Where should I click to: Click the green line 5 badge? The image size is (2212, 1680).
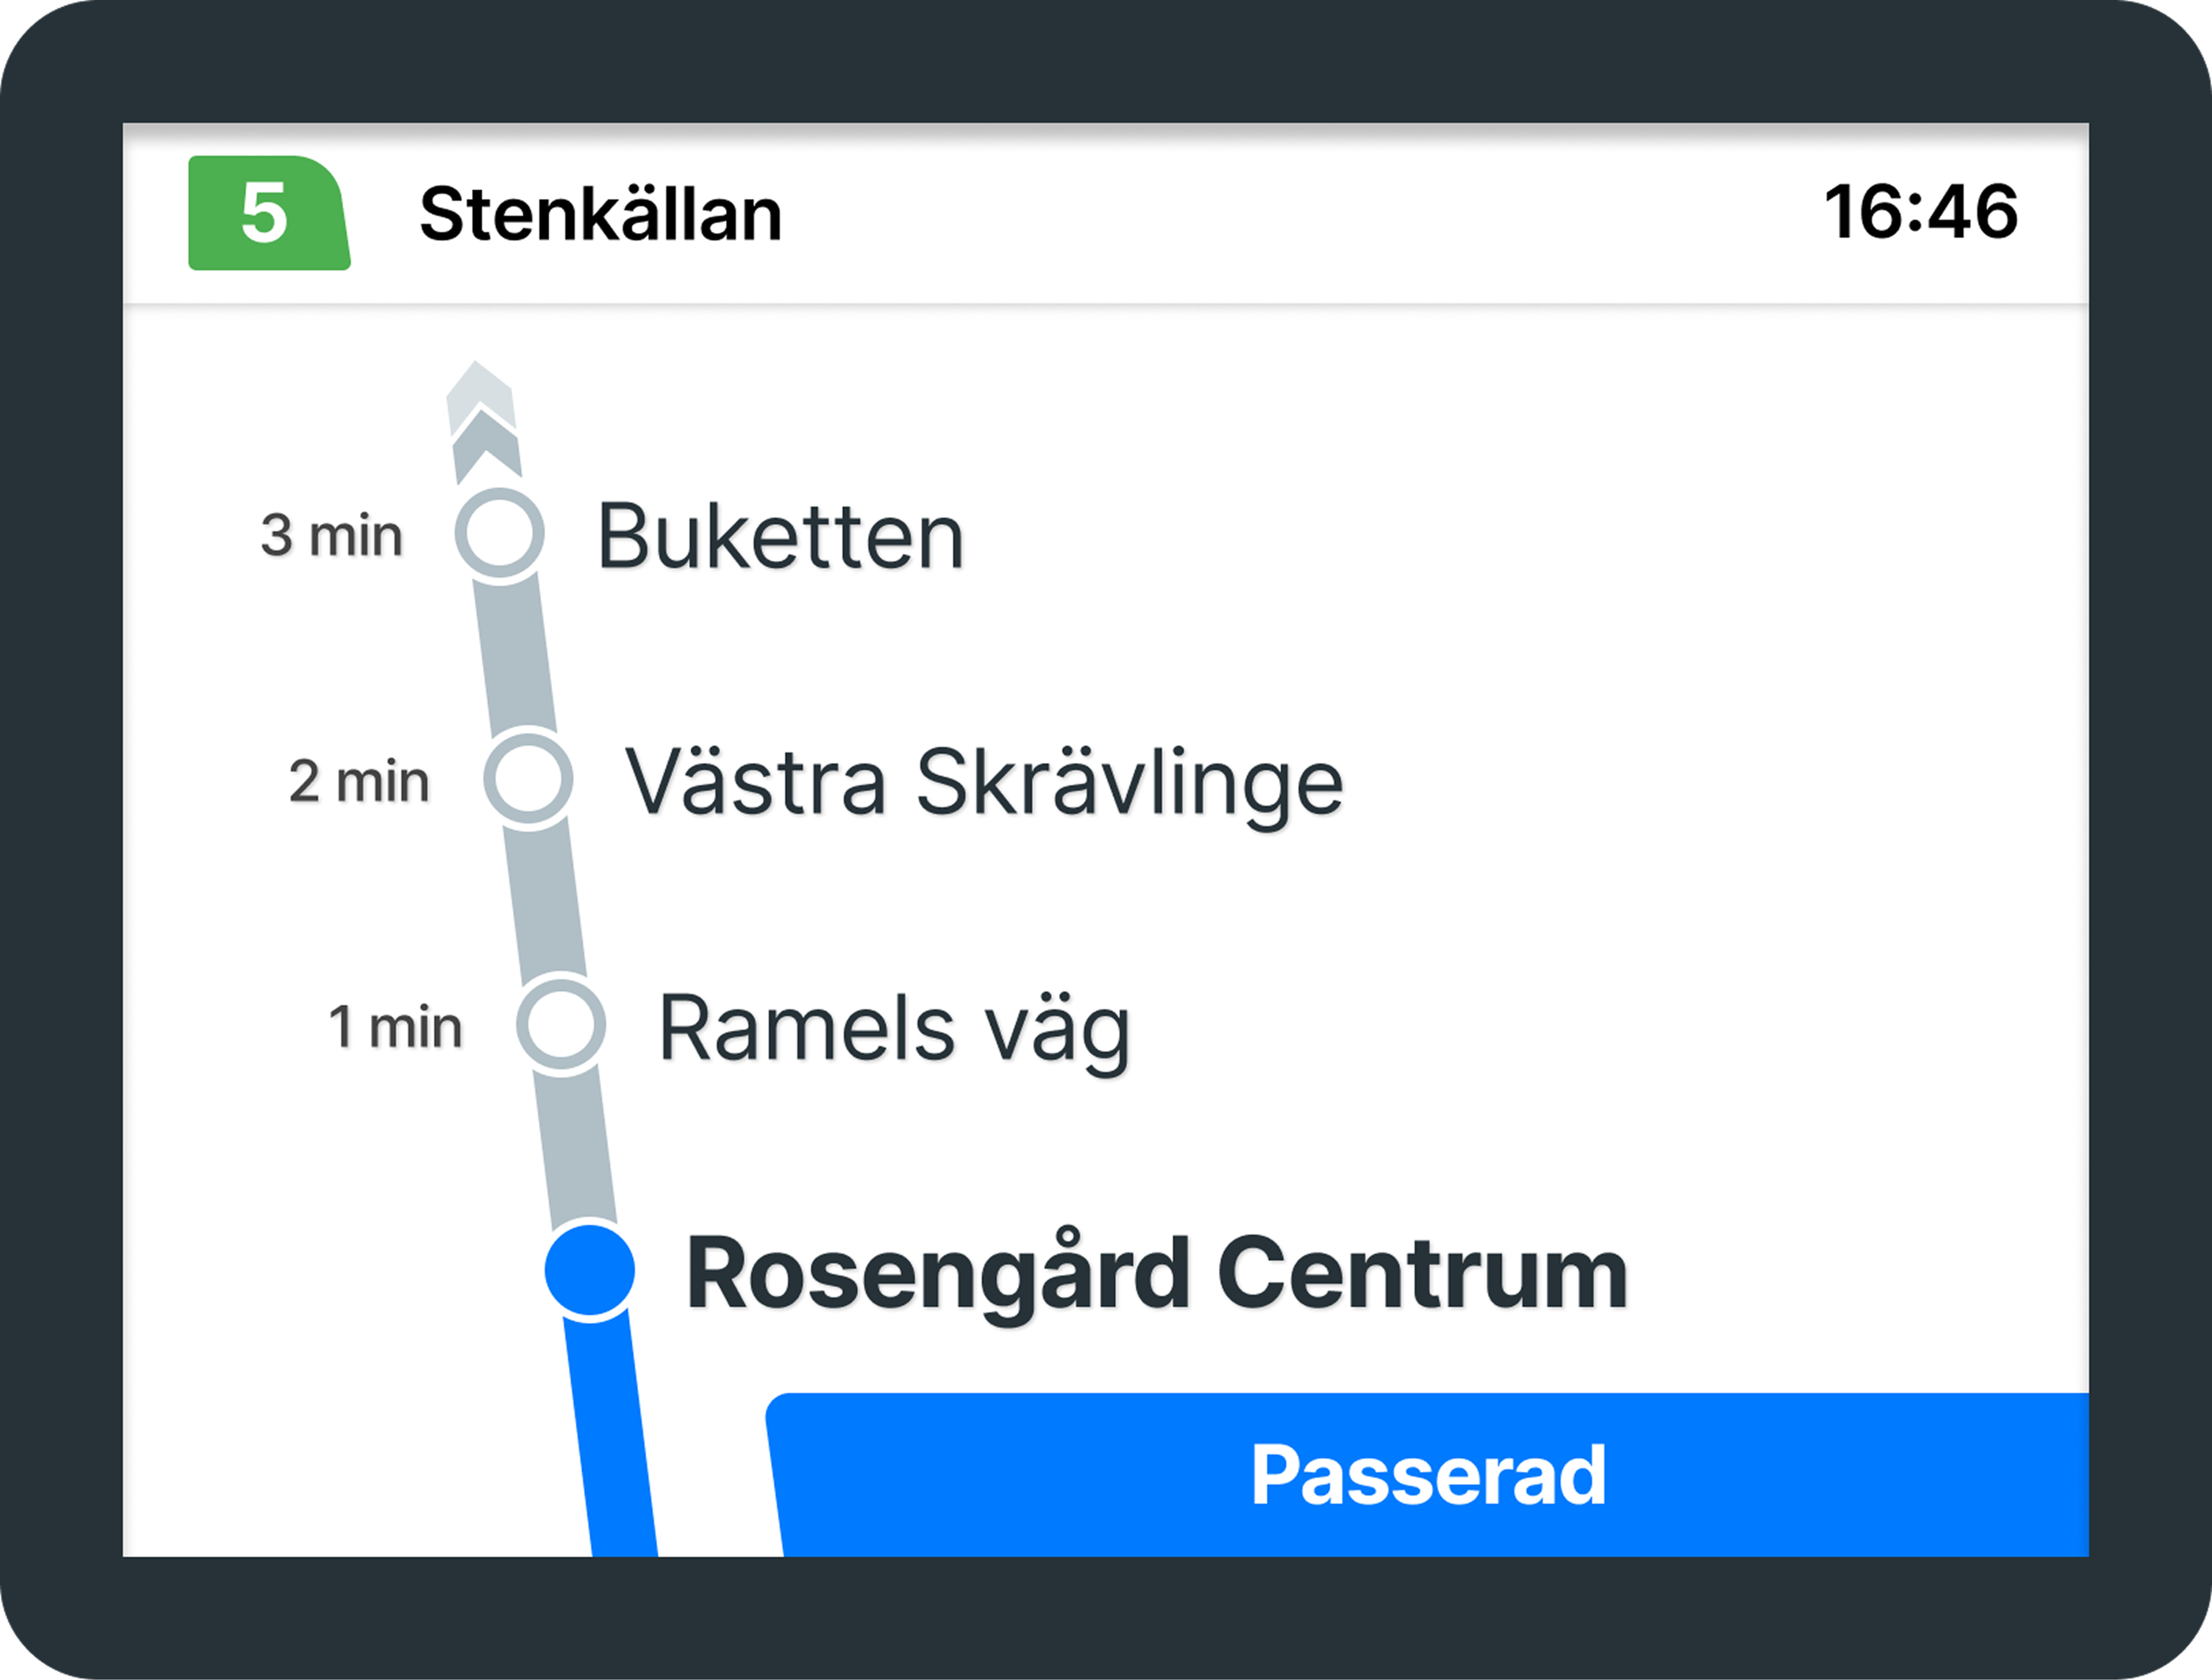click(x=268, y=213)
